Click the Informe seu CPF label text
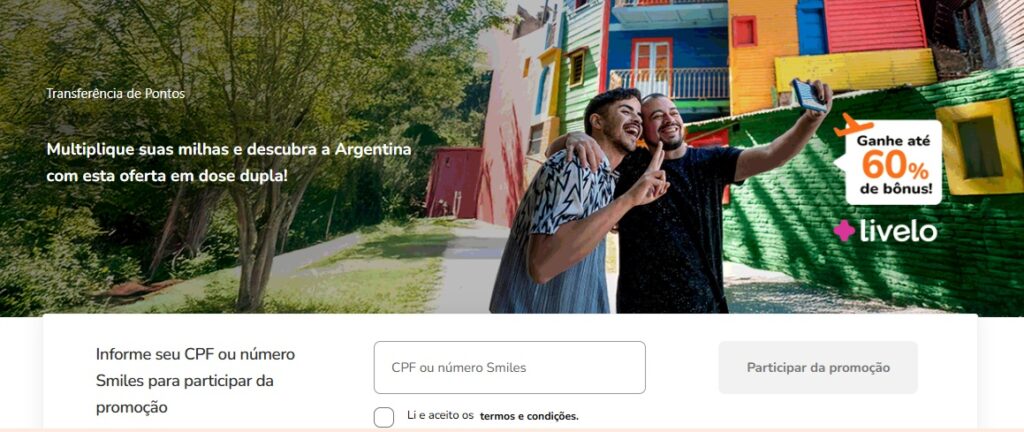The image size is (1024, 432). coord(195,380)
